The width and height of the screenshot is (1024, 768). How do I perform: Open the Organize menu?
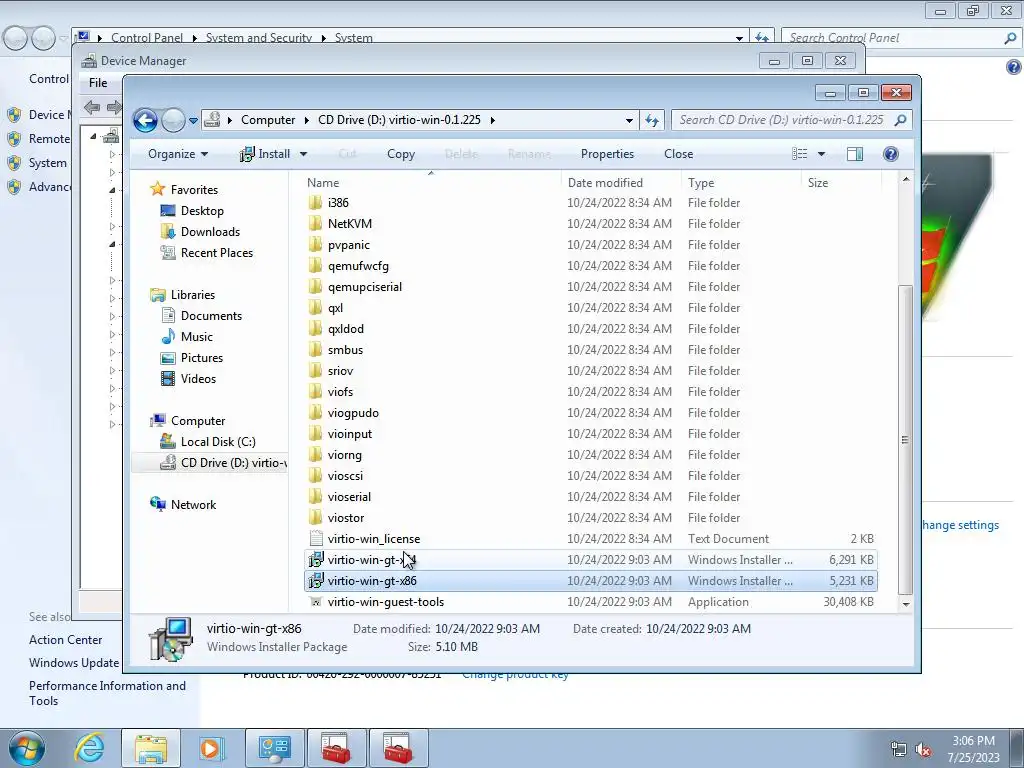178,154
